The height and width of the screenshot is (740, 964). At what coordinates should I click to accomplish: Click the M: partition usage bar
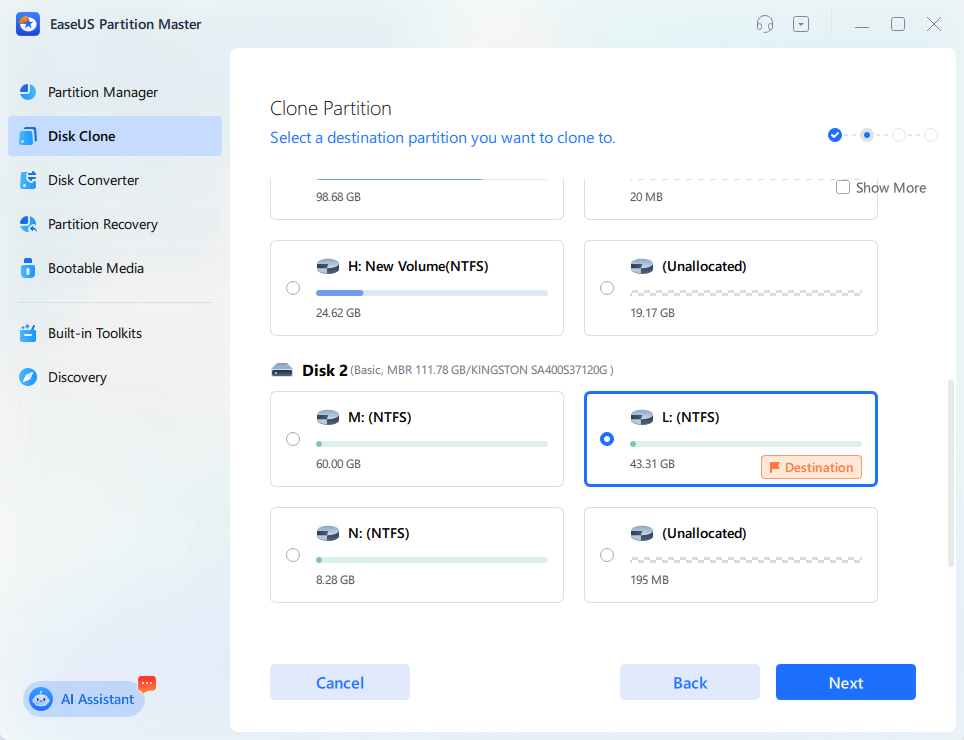[432, 444]
